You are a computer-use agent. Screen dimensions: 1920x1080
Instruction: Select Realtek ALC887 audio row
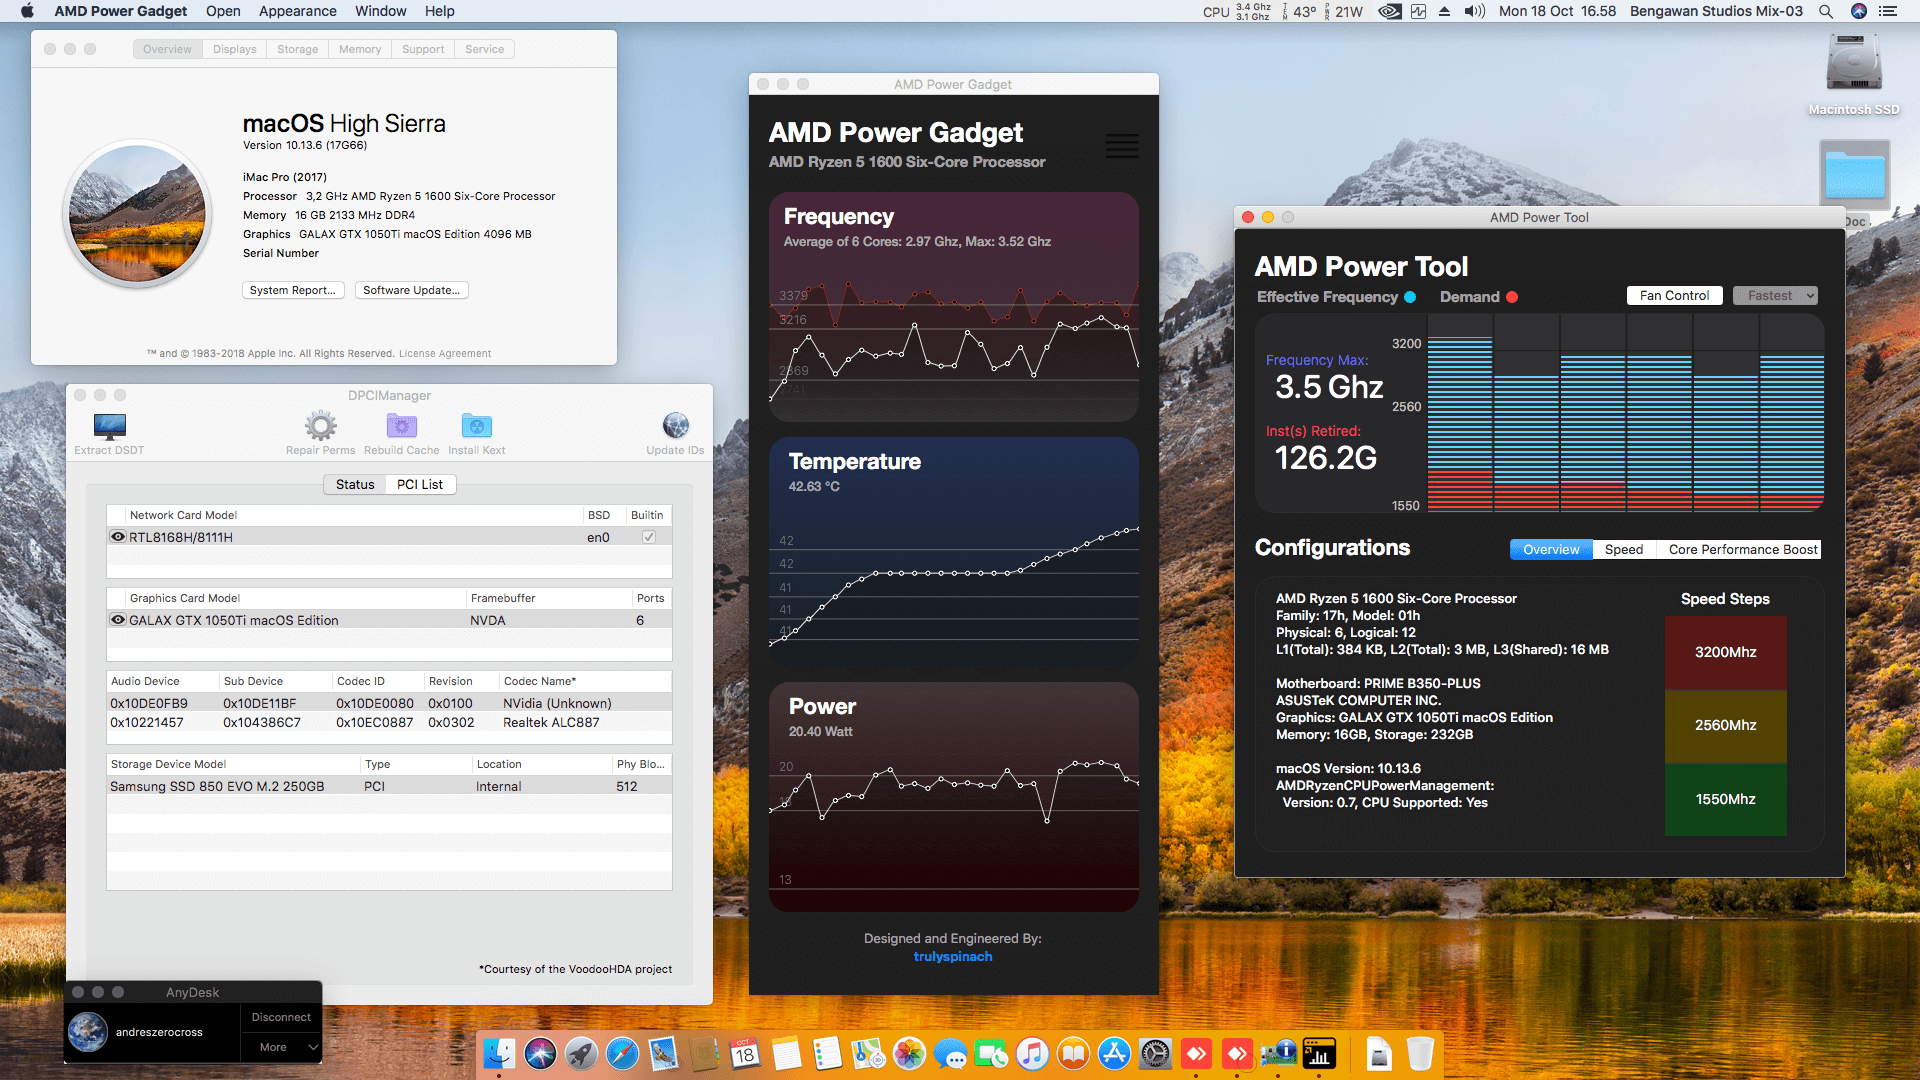click(x=389, y=722)
